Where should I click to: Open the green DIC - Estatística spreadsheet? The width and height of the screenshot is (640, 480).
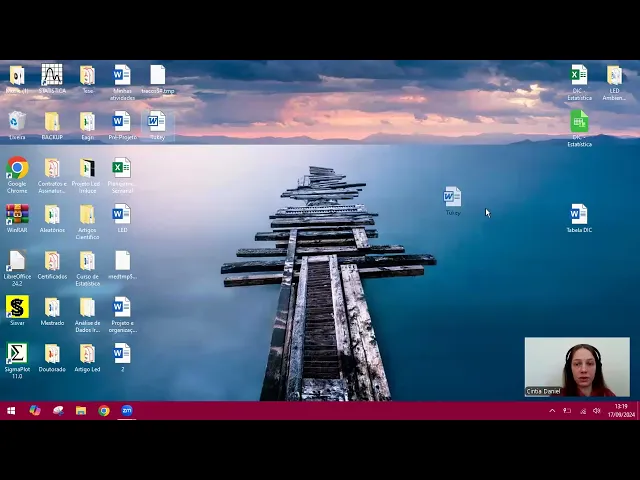coord(579,129)
